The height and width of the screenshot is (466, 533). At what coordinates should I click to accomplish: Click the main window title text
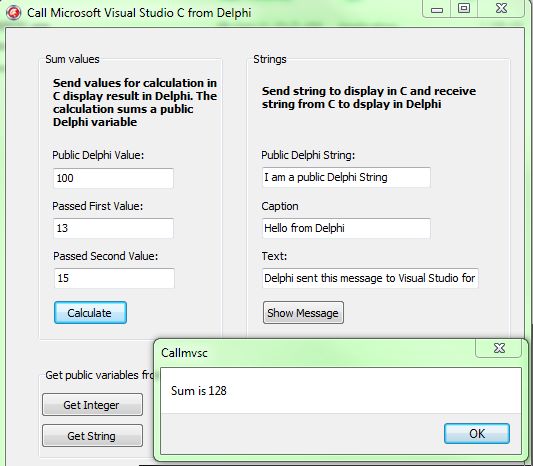click(x=139, y=13)
